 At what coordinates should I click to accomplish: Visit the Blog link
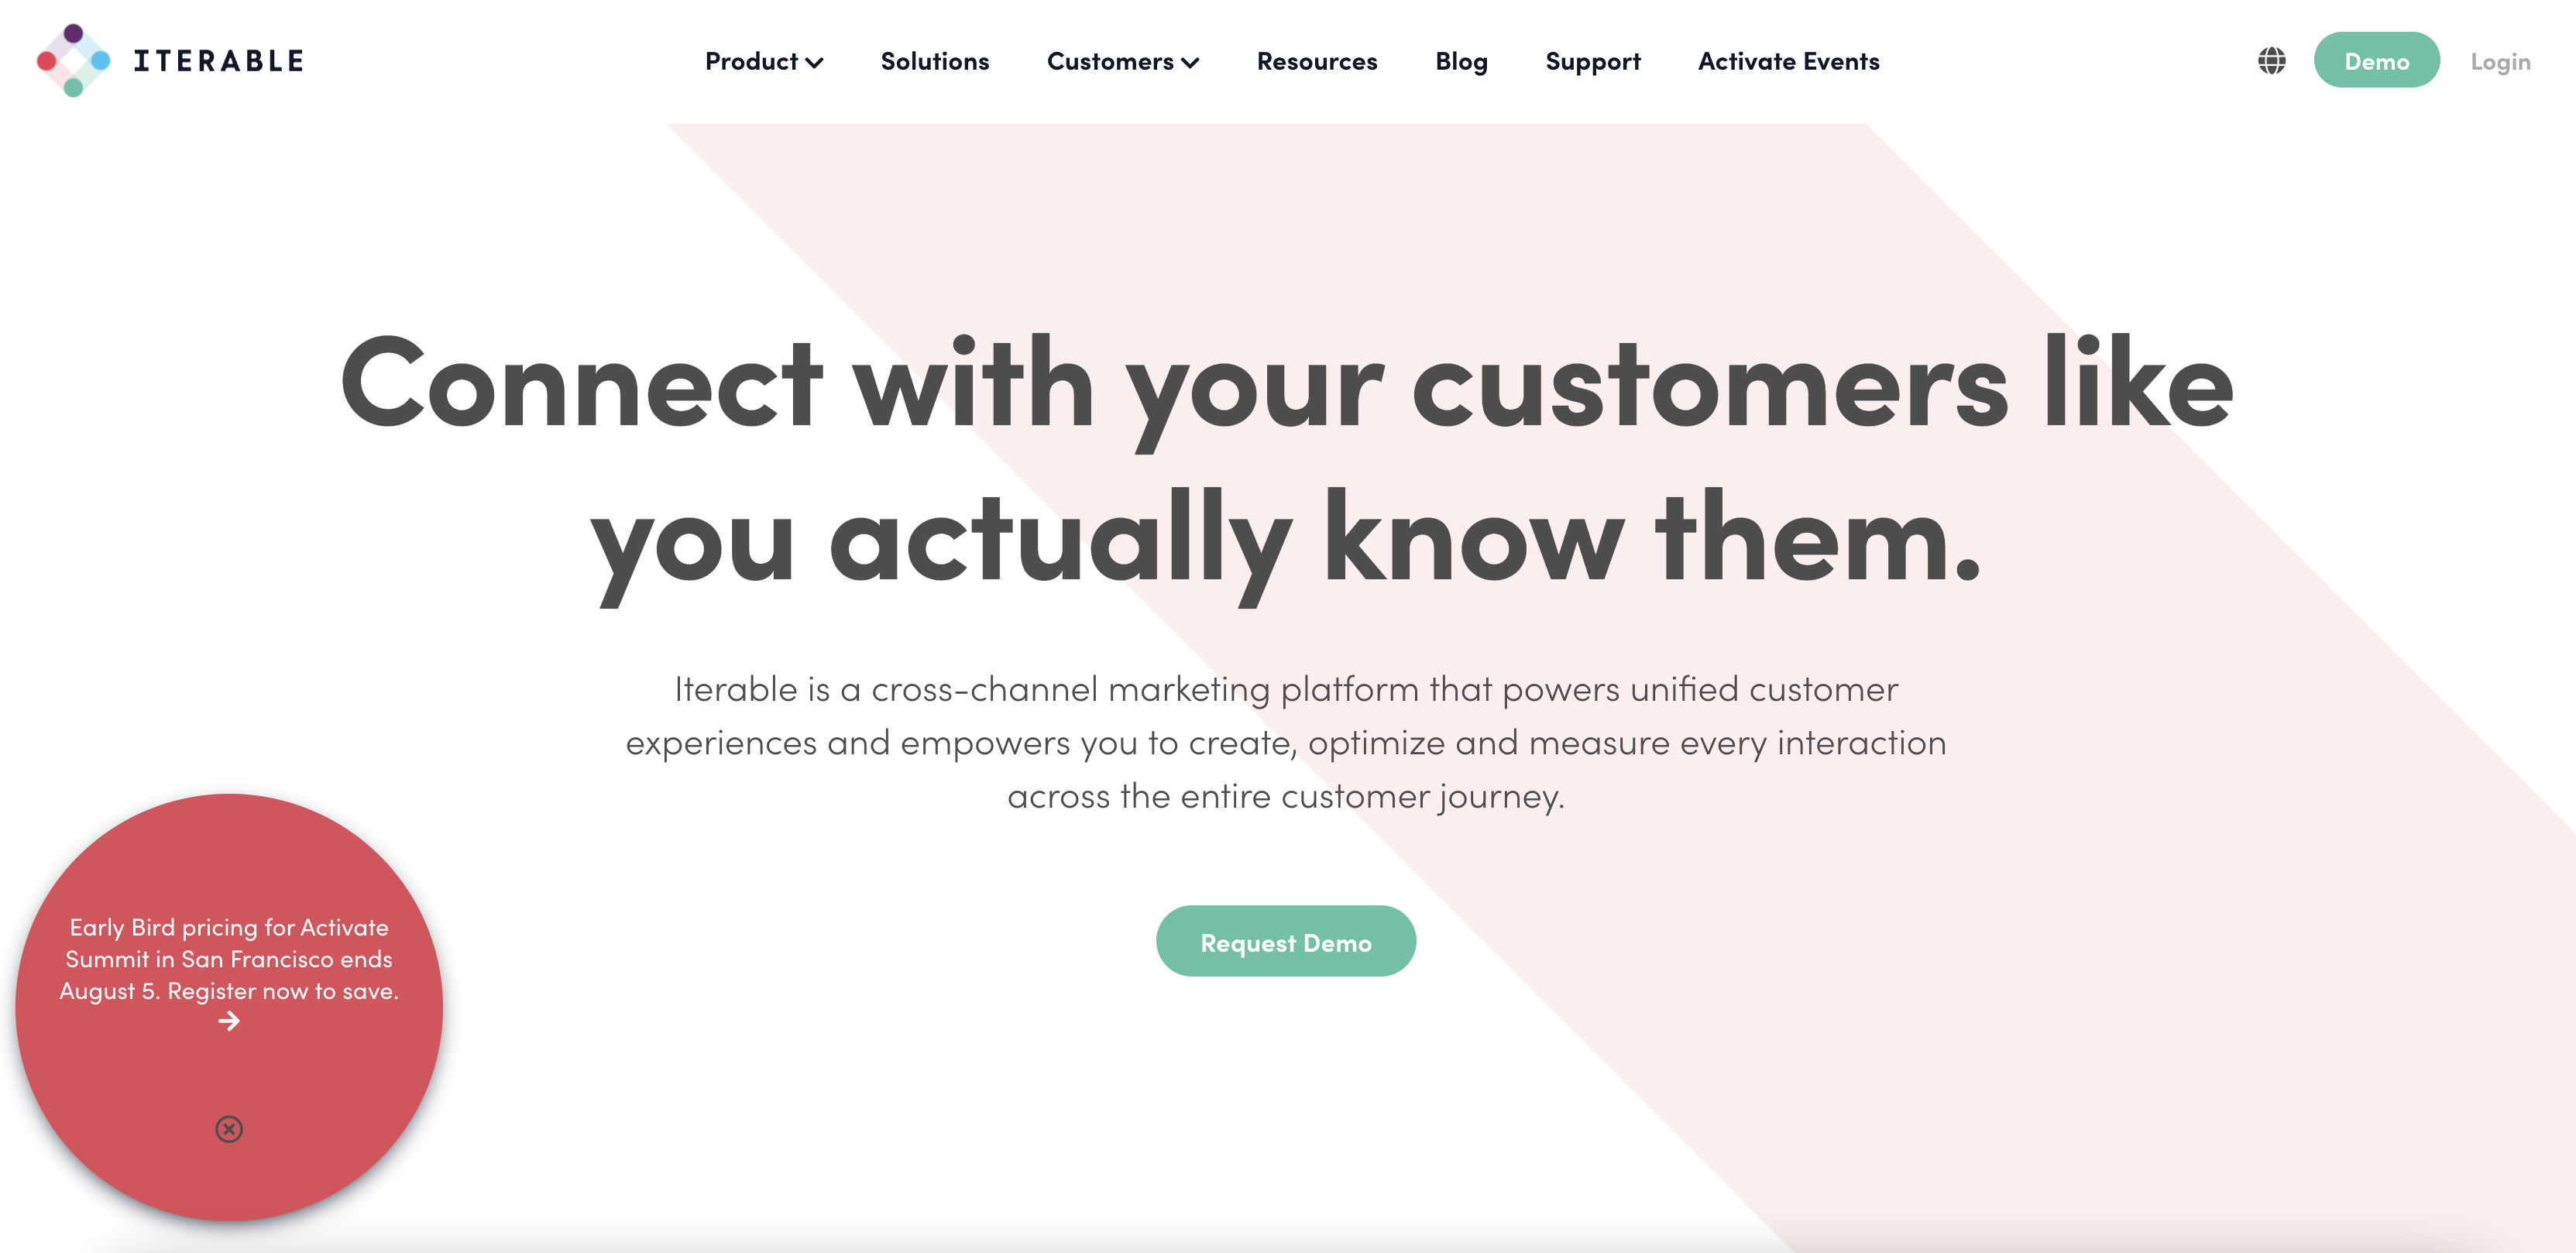[x=1461, y=62]
